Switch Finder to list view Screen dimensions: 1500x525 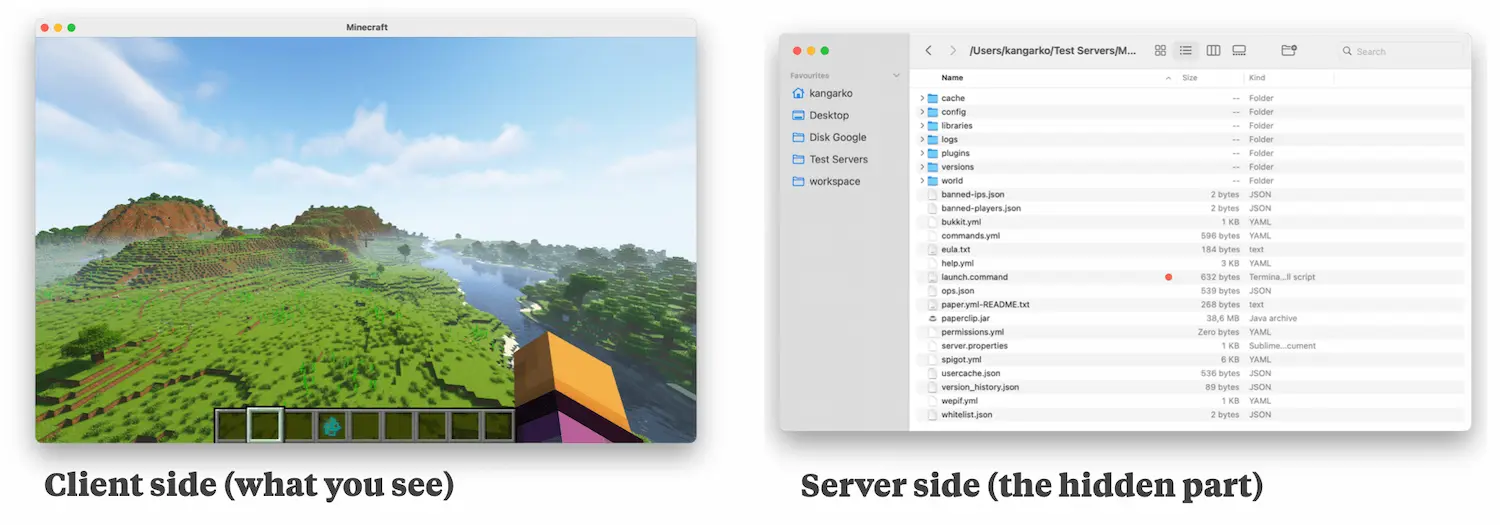pyautogui.click(x=1186, y=50)
